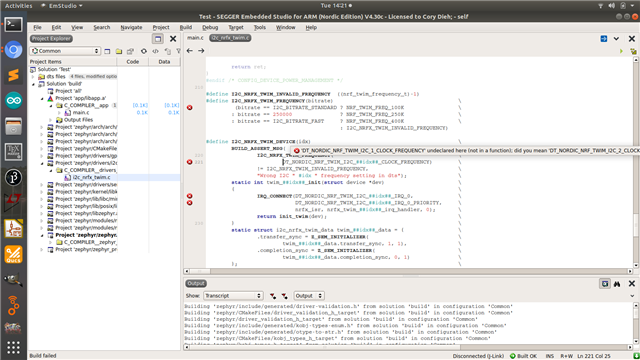Show applications grid in dock
Image resolution: width=640 pixels, height=360 pixels.
click(x=13, y=347)
